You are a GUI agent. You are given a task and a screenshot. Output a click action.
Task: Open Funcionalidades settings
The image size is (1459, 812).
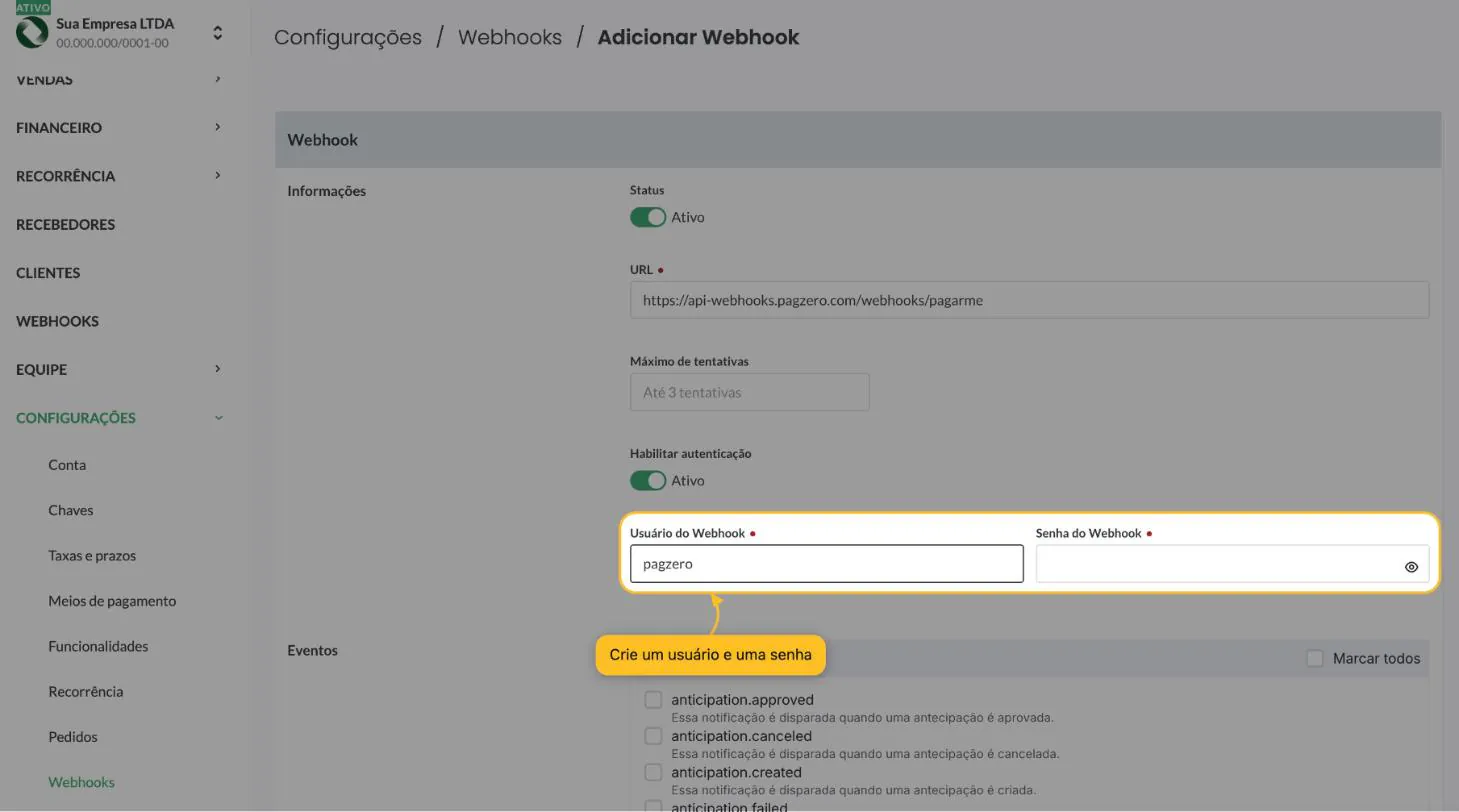point(98,646)
